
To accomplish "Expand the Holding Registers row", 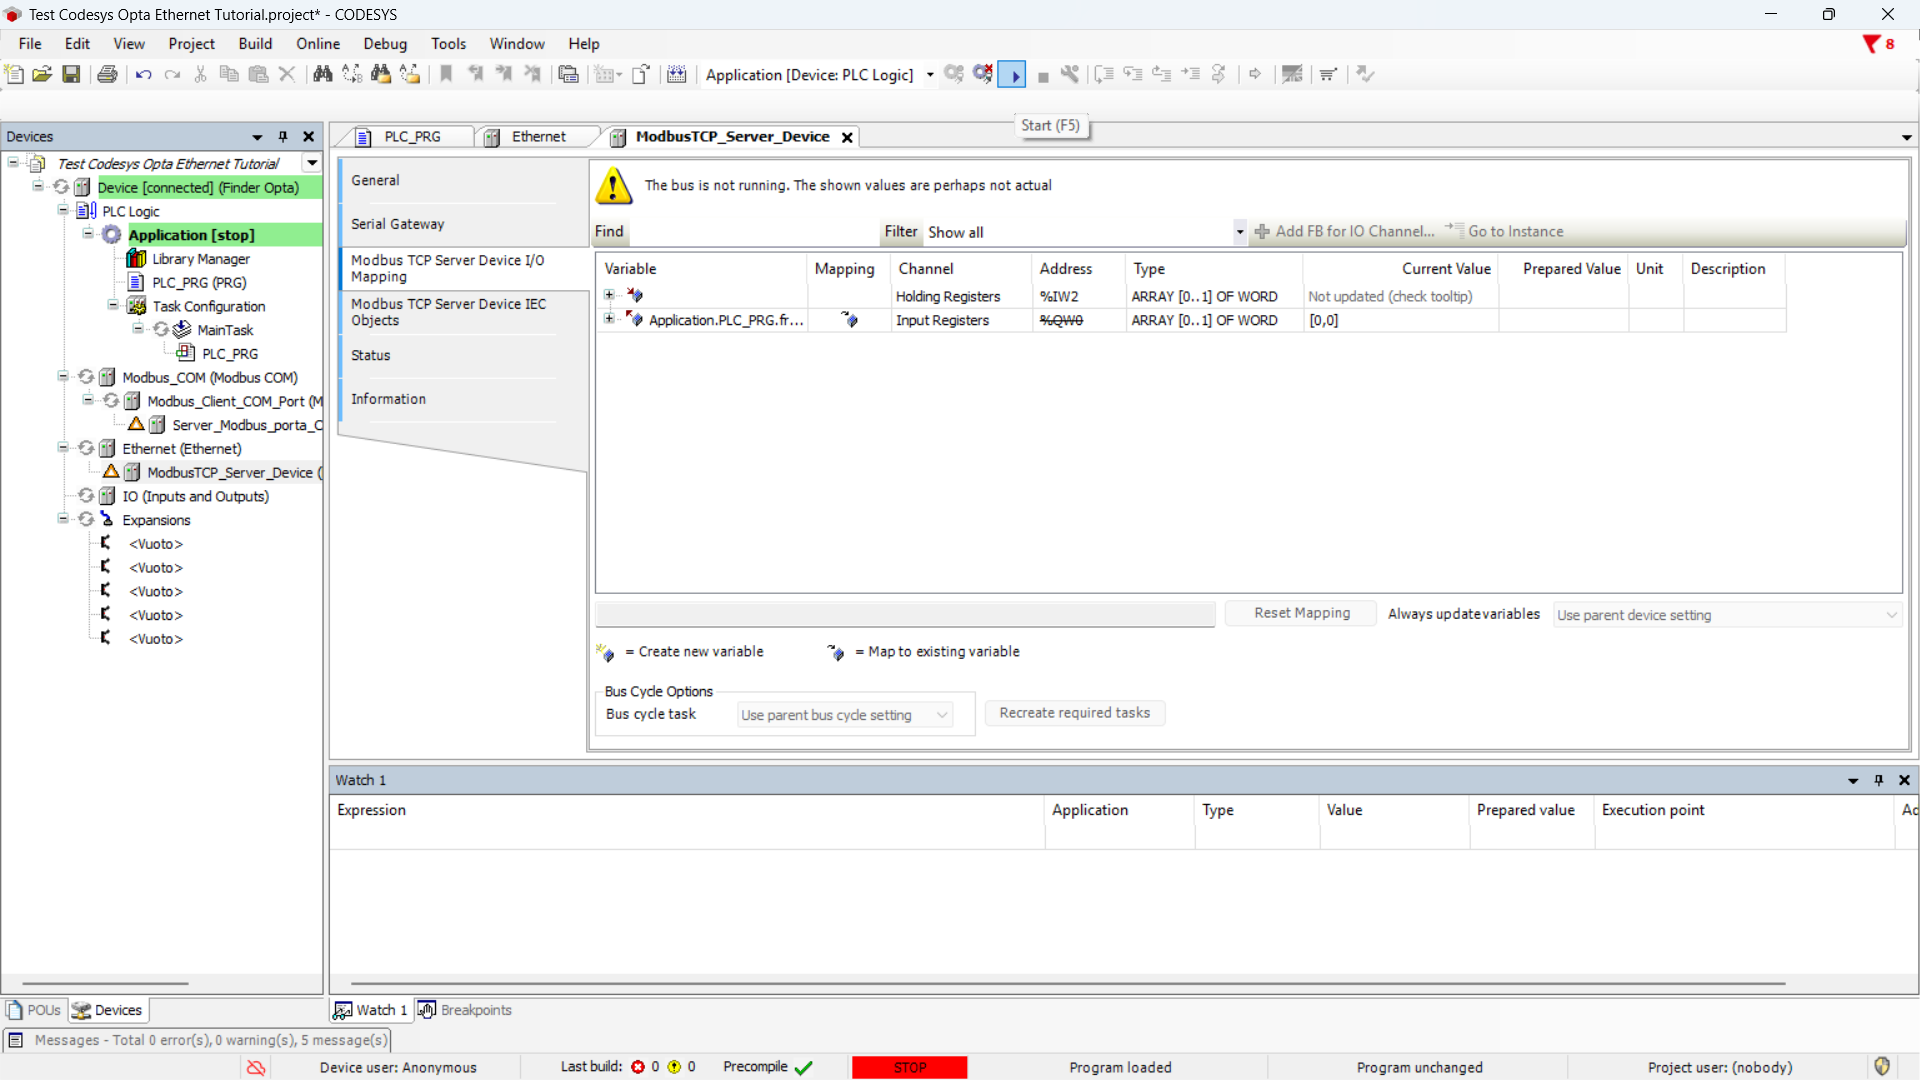I will (x=609, y=295).
